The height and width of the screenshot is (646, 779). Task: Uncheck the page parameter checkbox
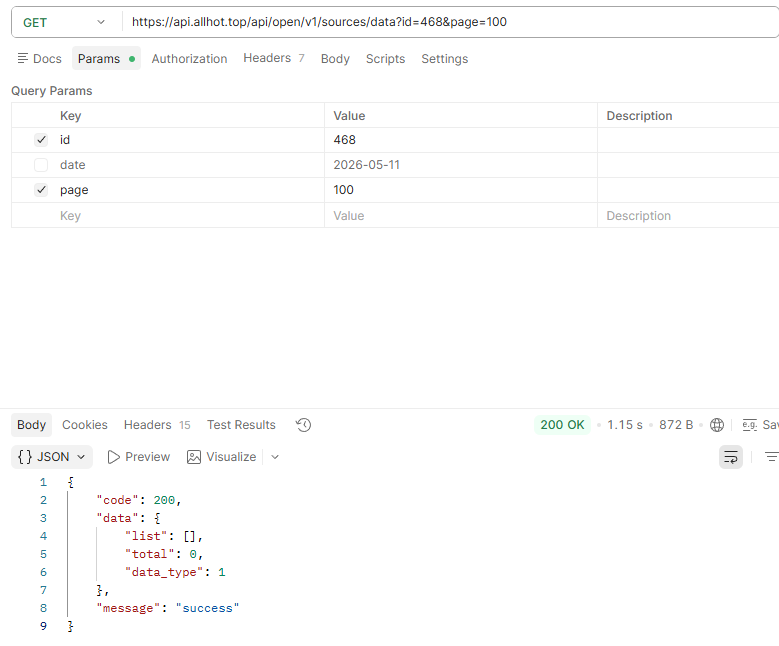point(41,190)
